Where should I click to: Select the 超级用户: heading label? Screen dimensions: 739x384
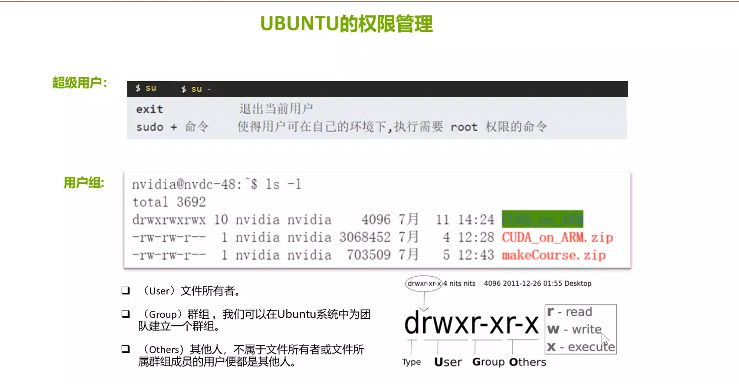pyautogui.click(x=80, y=83)
